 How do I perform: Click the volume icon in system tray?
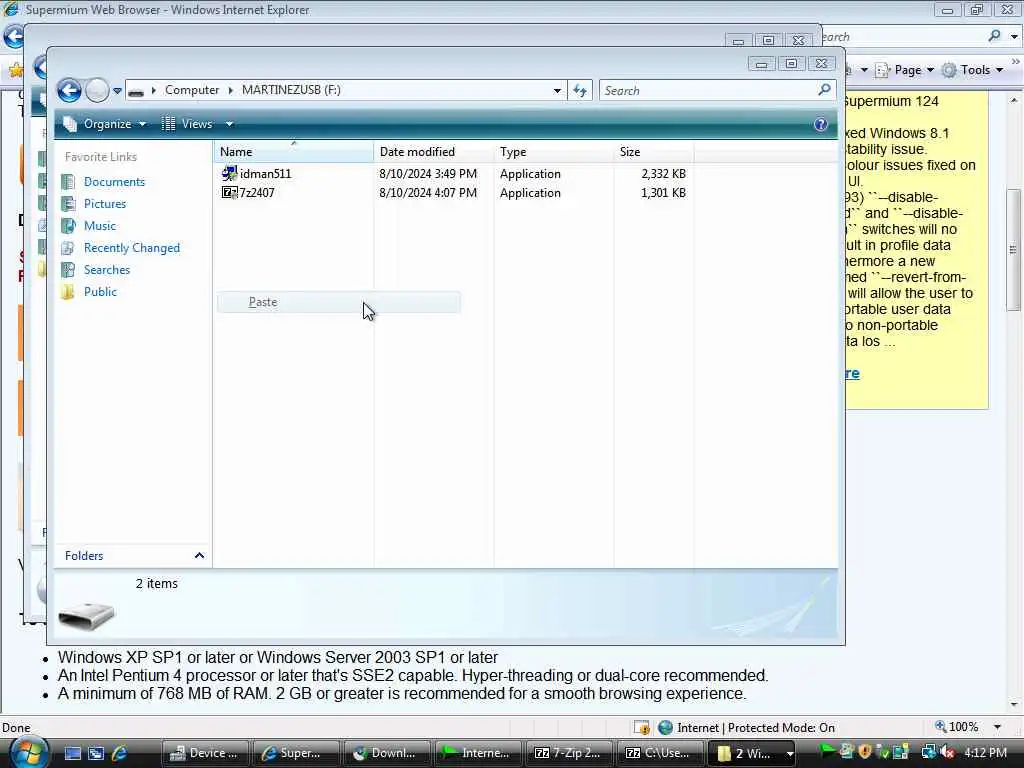click(948, 753)
